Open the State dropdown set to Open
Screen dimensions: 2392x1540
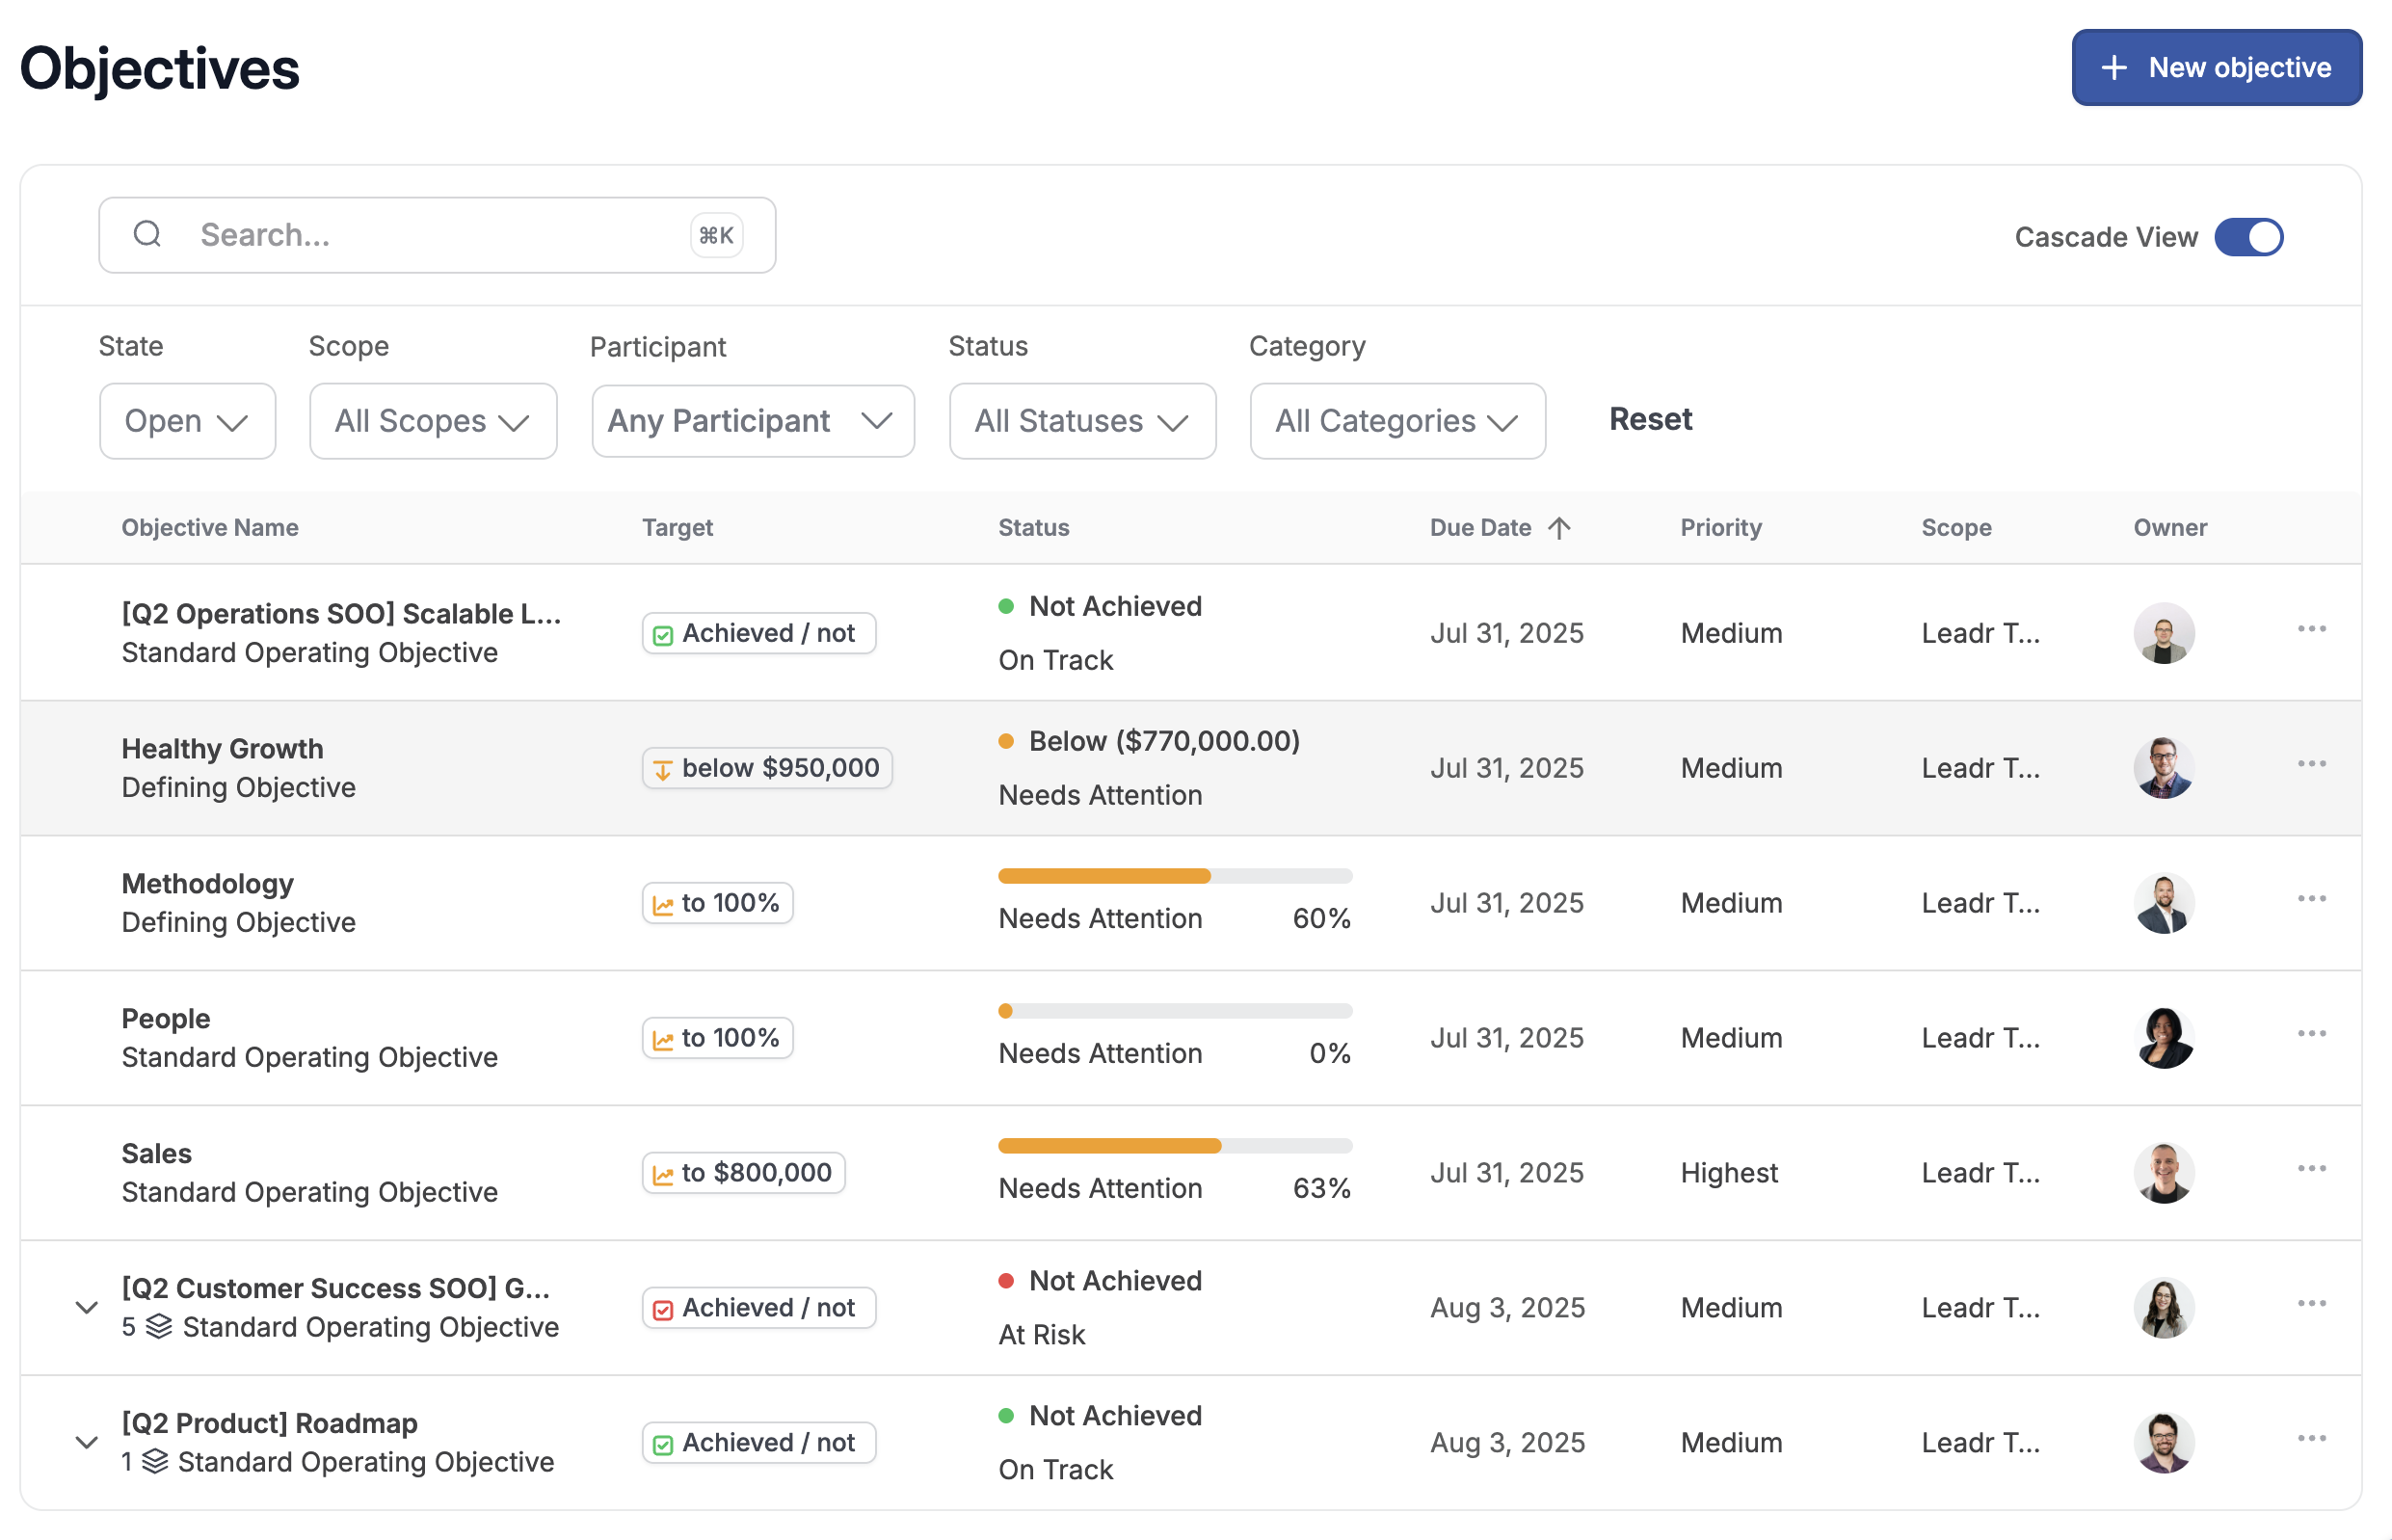[187, 421]
